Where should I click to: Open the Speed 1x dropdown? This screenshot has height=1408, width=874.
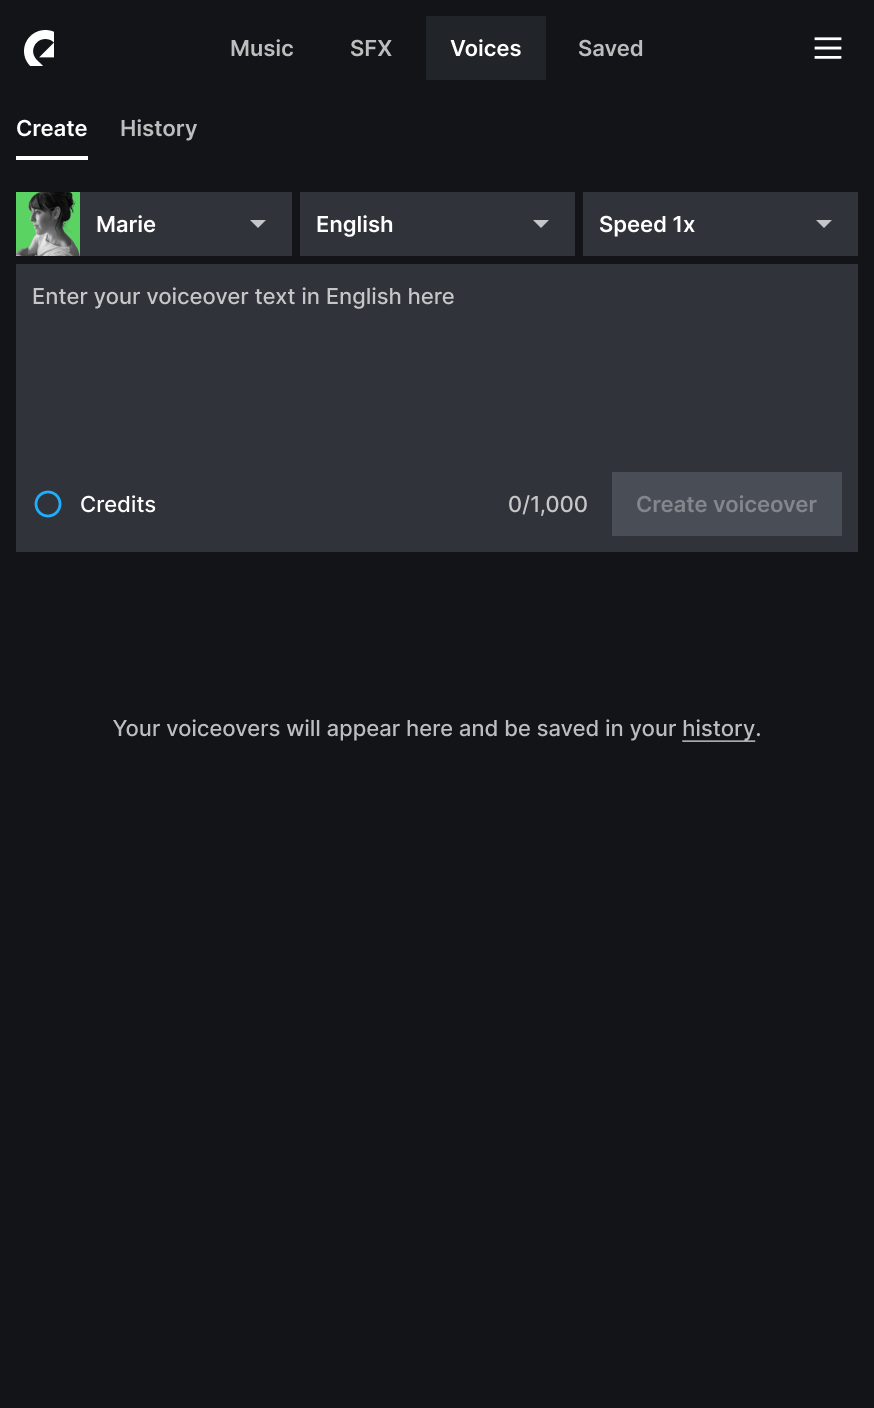pos(720,224)
